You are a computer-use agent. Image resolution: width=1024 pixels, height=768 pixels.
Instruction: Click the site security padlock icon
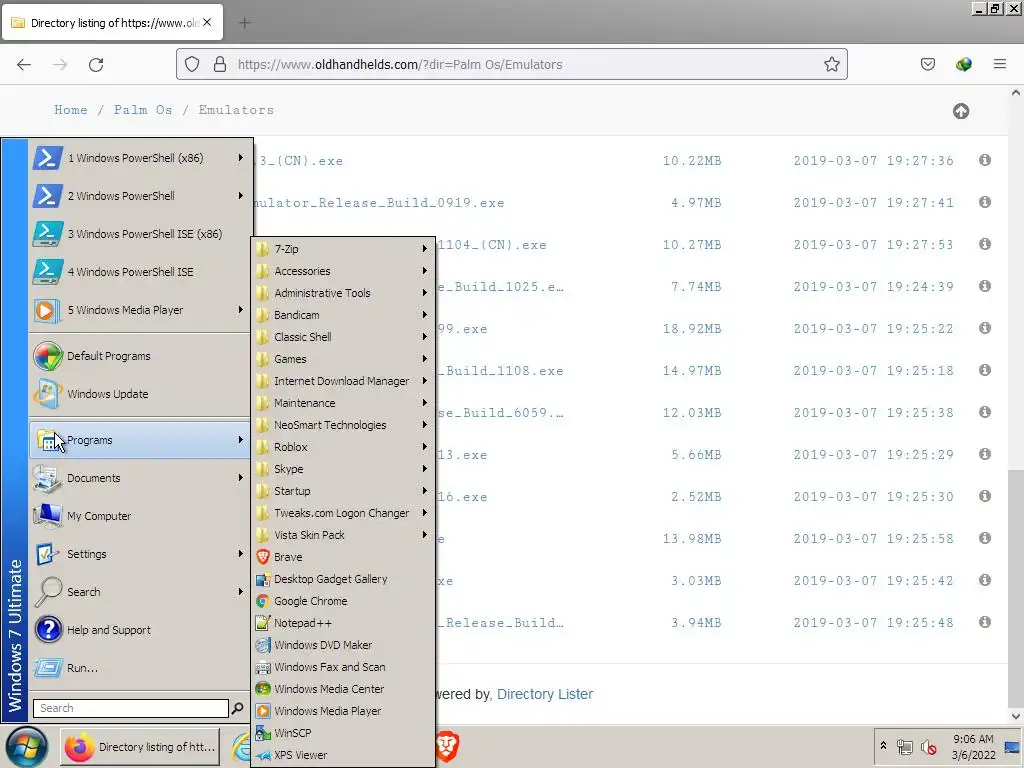[220, 64]
